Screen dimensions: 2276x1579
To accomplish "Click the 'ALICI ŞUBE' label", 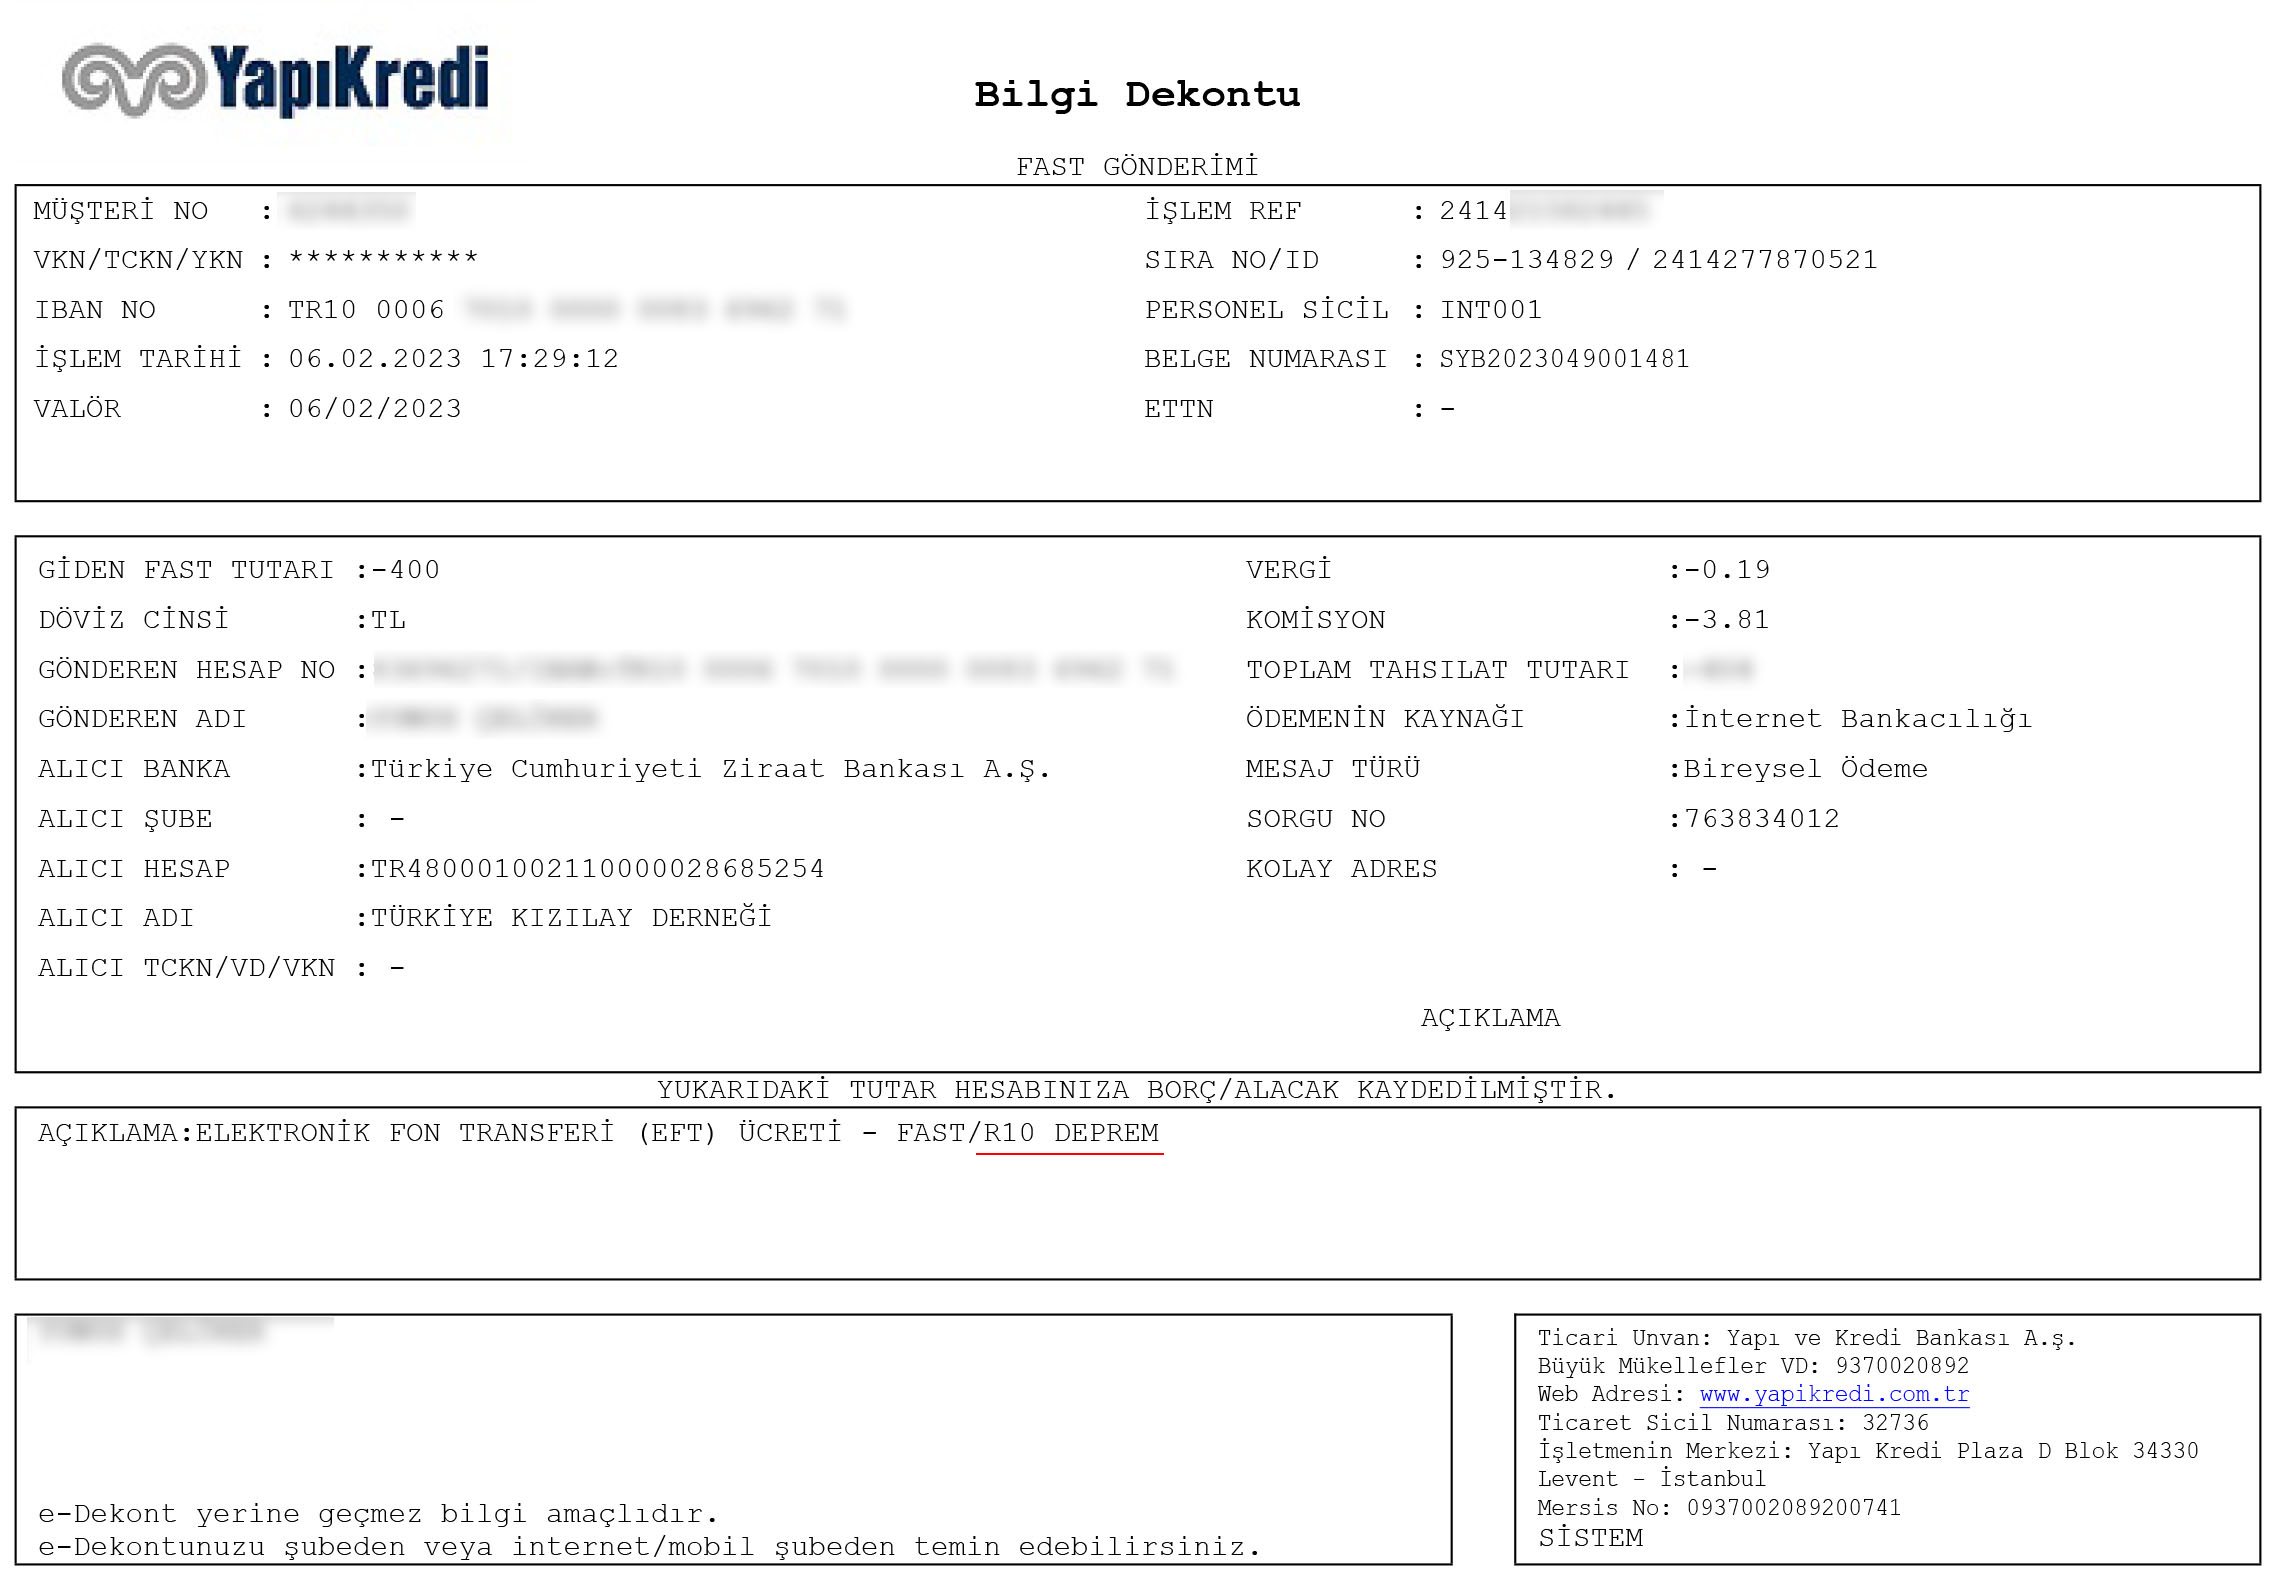I will (x=125, y=819).
